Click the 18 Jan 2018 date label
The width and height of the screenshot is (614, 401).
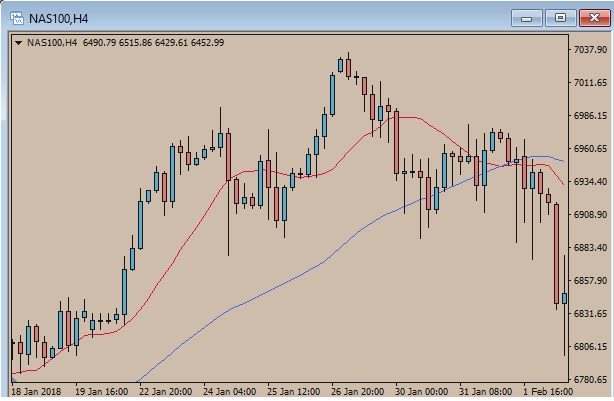click(36, 391)
